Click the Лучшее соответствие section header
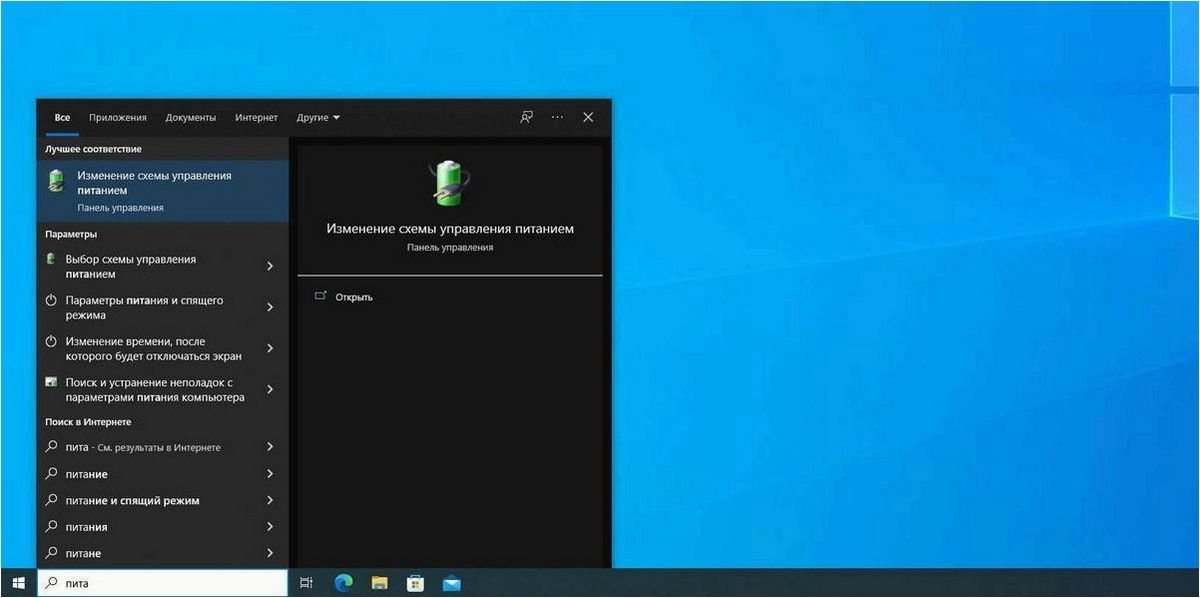Image resolution: width=1200 pixels, height=598 pixels. point(93,149)
